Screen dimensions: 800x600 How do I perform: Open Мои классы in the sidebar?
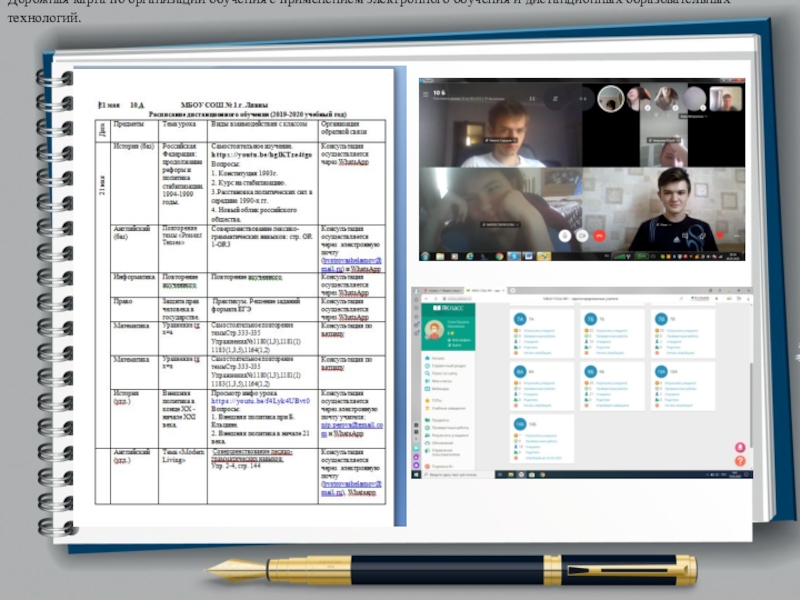pyautogui.click(x=438, y=381)
